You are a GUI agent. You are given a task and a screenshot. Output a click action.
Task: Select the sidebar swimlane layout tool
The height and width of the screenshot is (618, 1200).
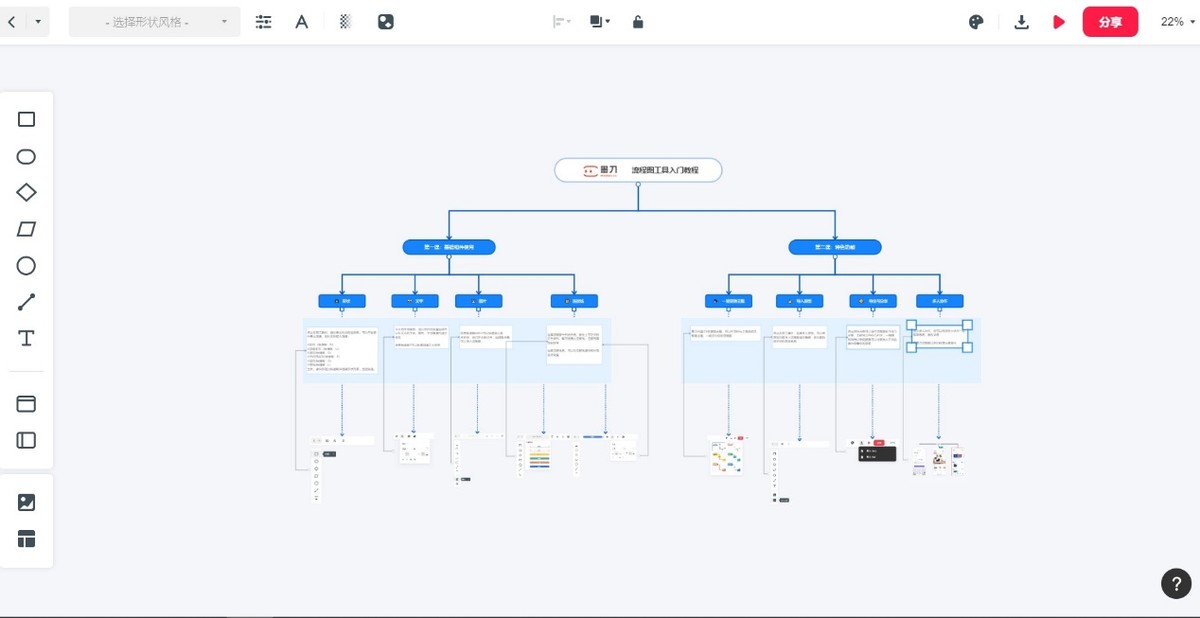coord(27,440)
